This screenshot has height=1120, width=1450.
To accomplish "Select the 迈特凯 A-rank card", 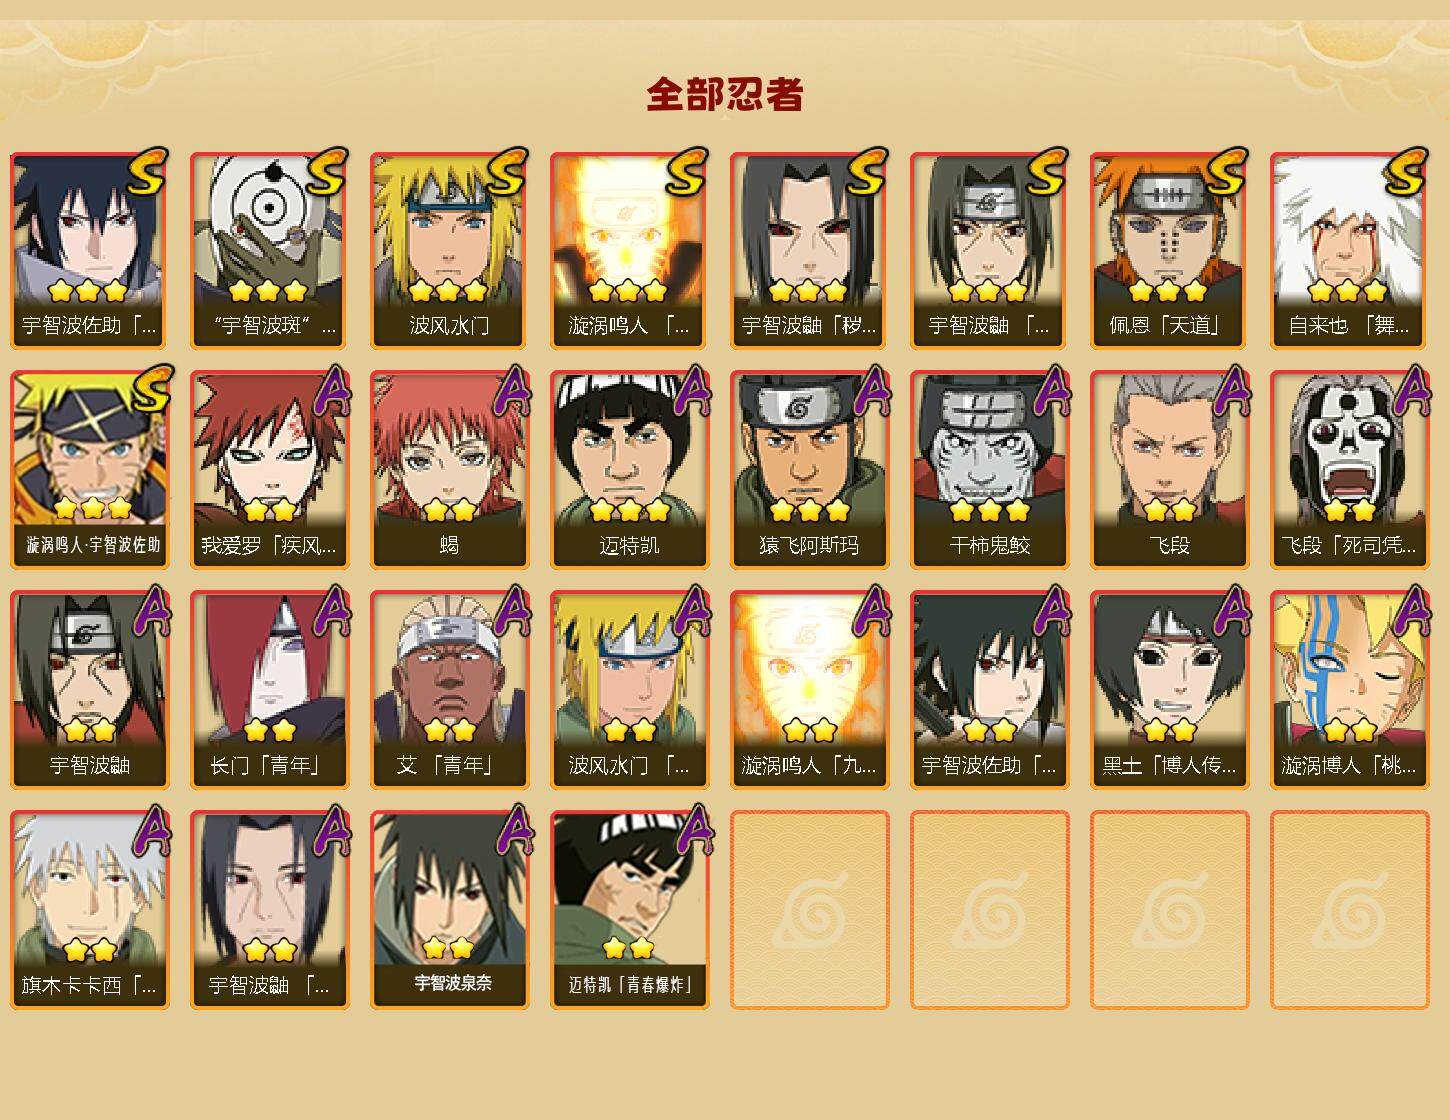I will (629, 470).
